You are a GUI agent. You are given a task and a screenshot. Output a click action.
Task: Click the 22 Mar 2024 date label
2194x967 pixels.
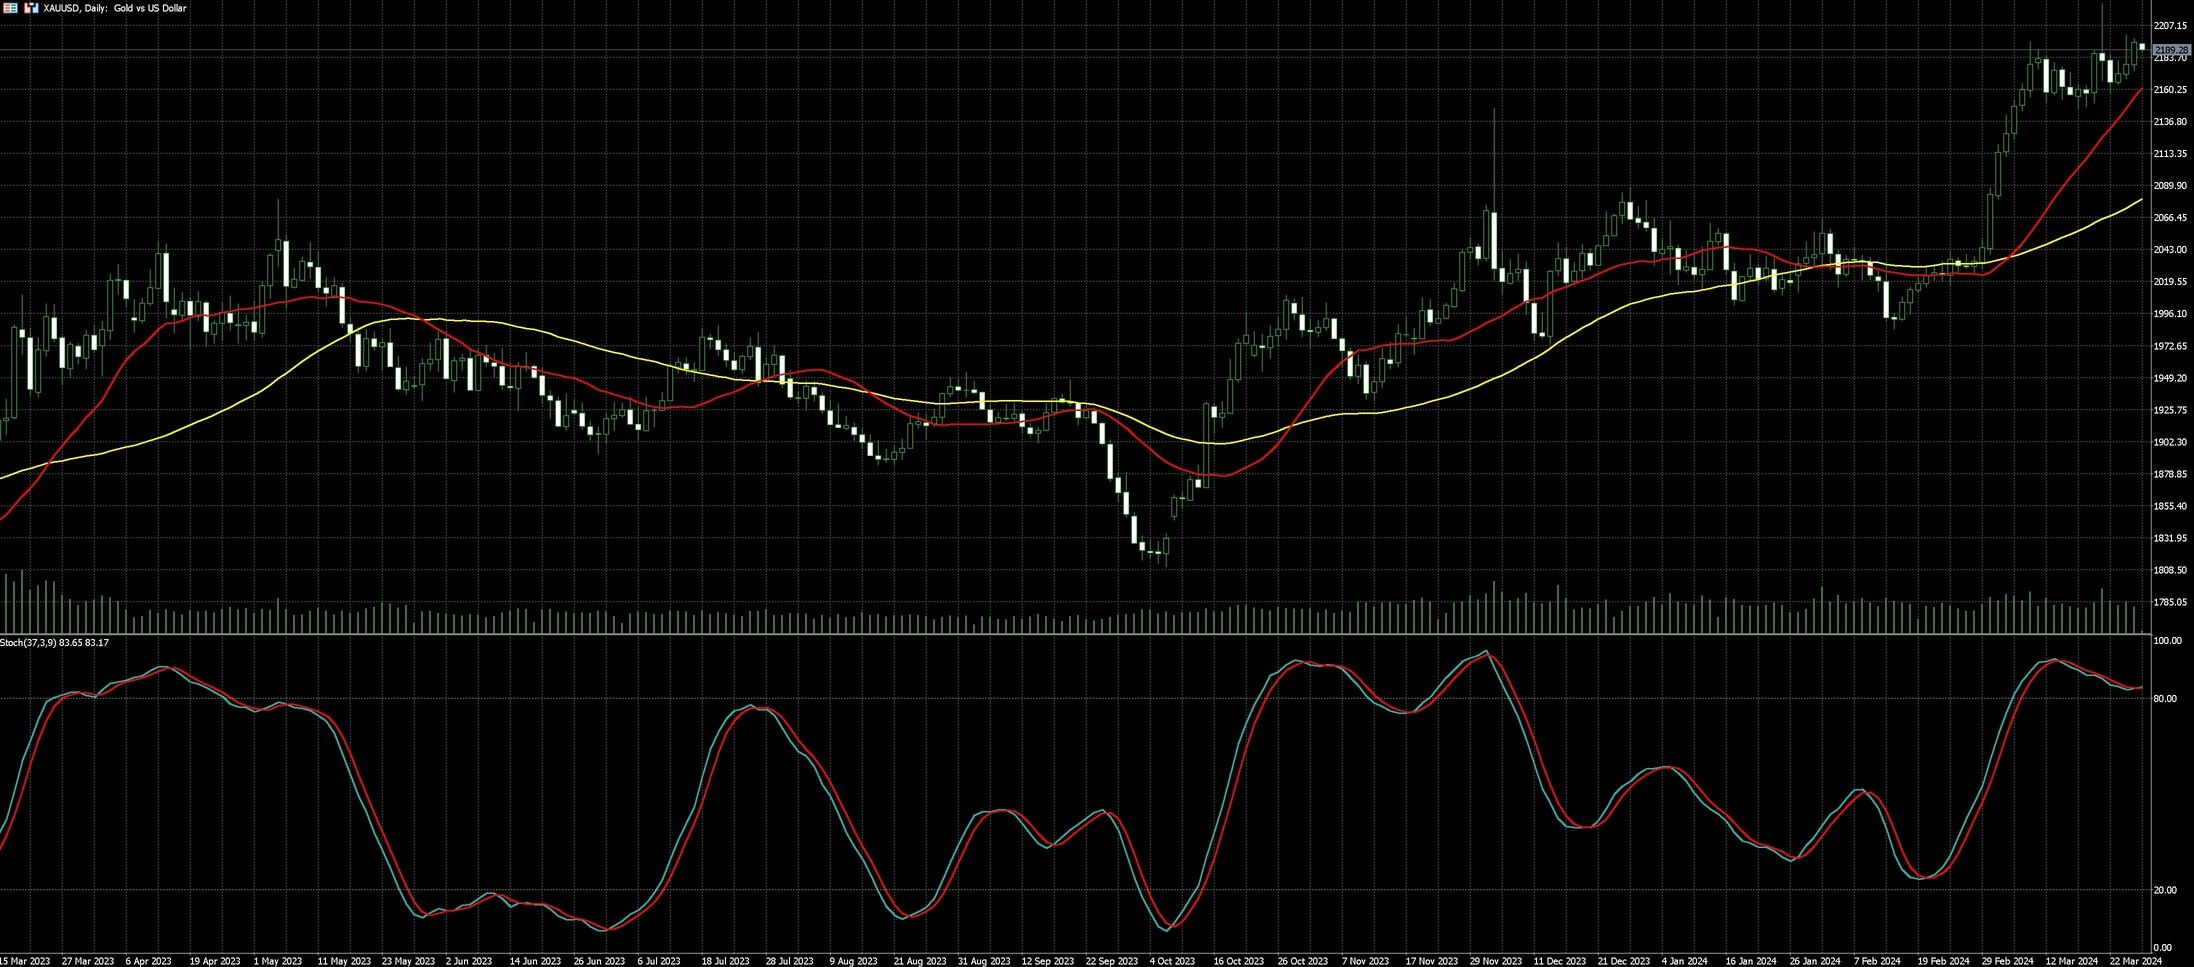click(x=2133, y=961)
